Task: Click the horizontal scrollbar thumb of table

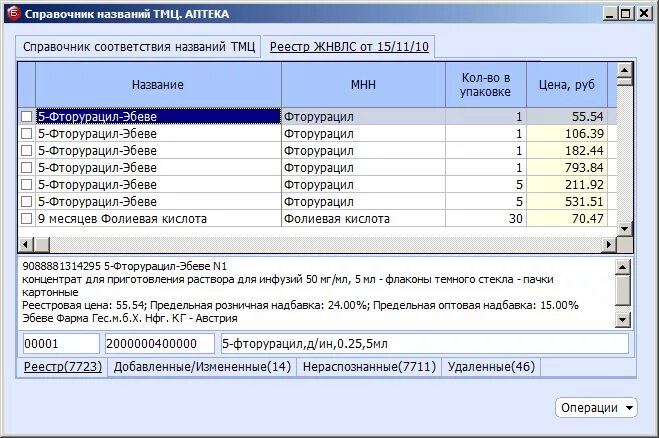Action: coord(42,244)
